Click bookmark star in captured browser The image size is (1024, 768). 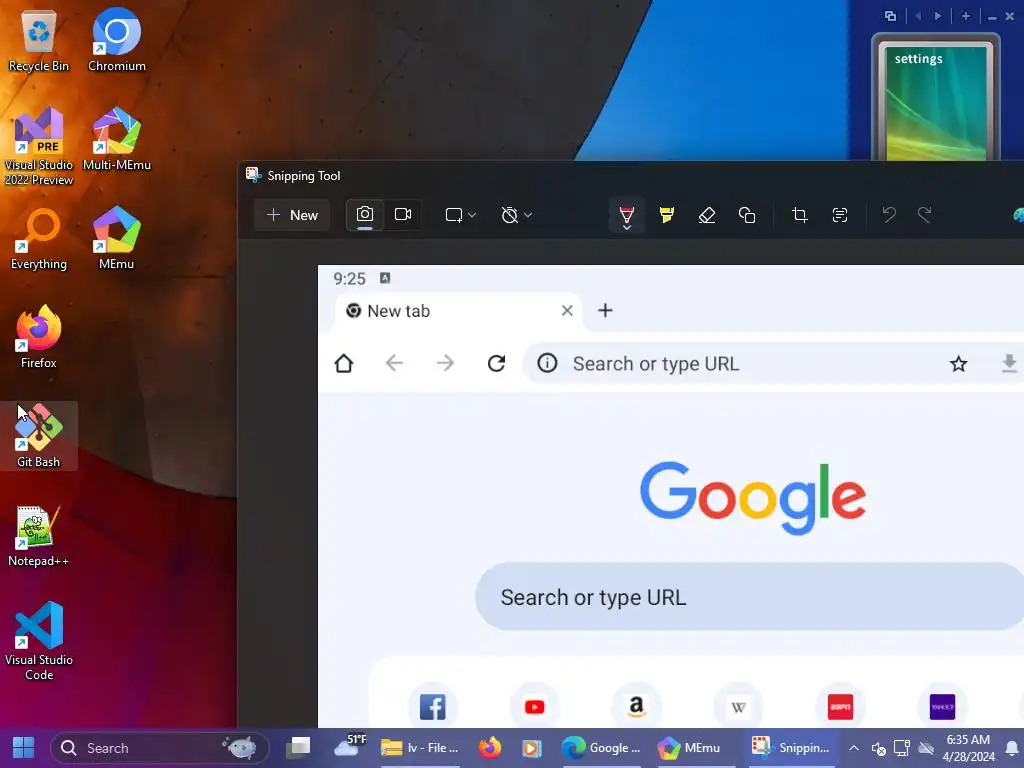coord(958,364)
